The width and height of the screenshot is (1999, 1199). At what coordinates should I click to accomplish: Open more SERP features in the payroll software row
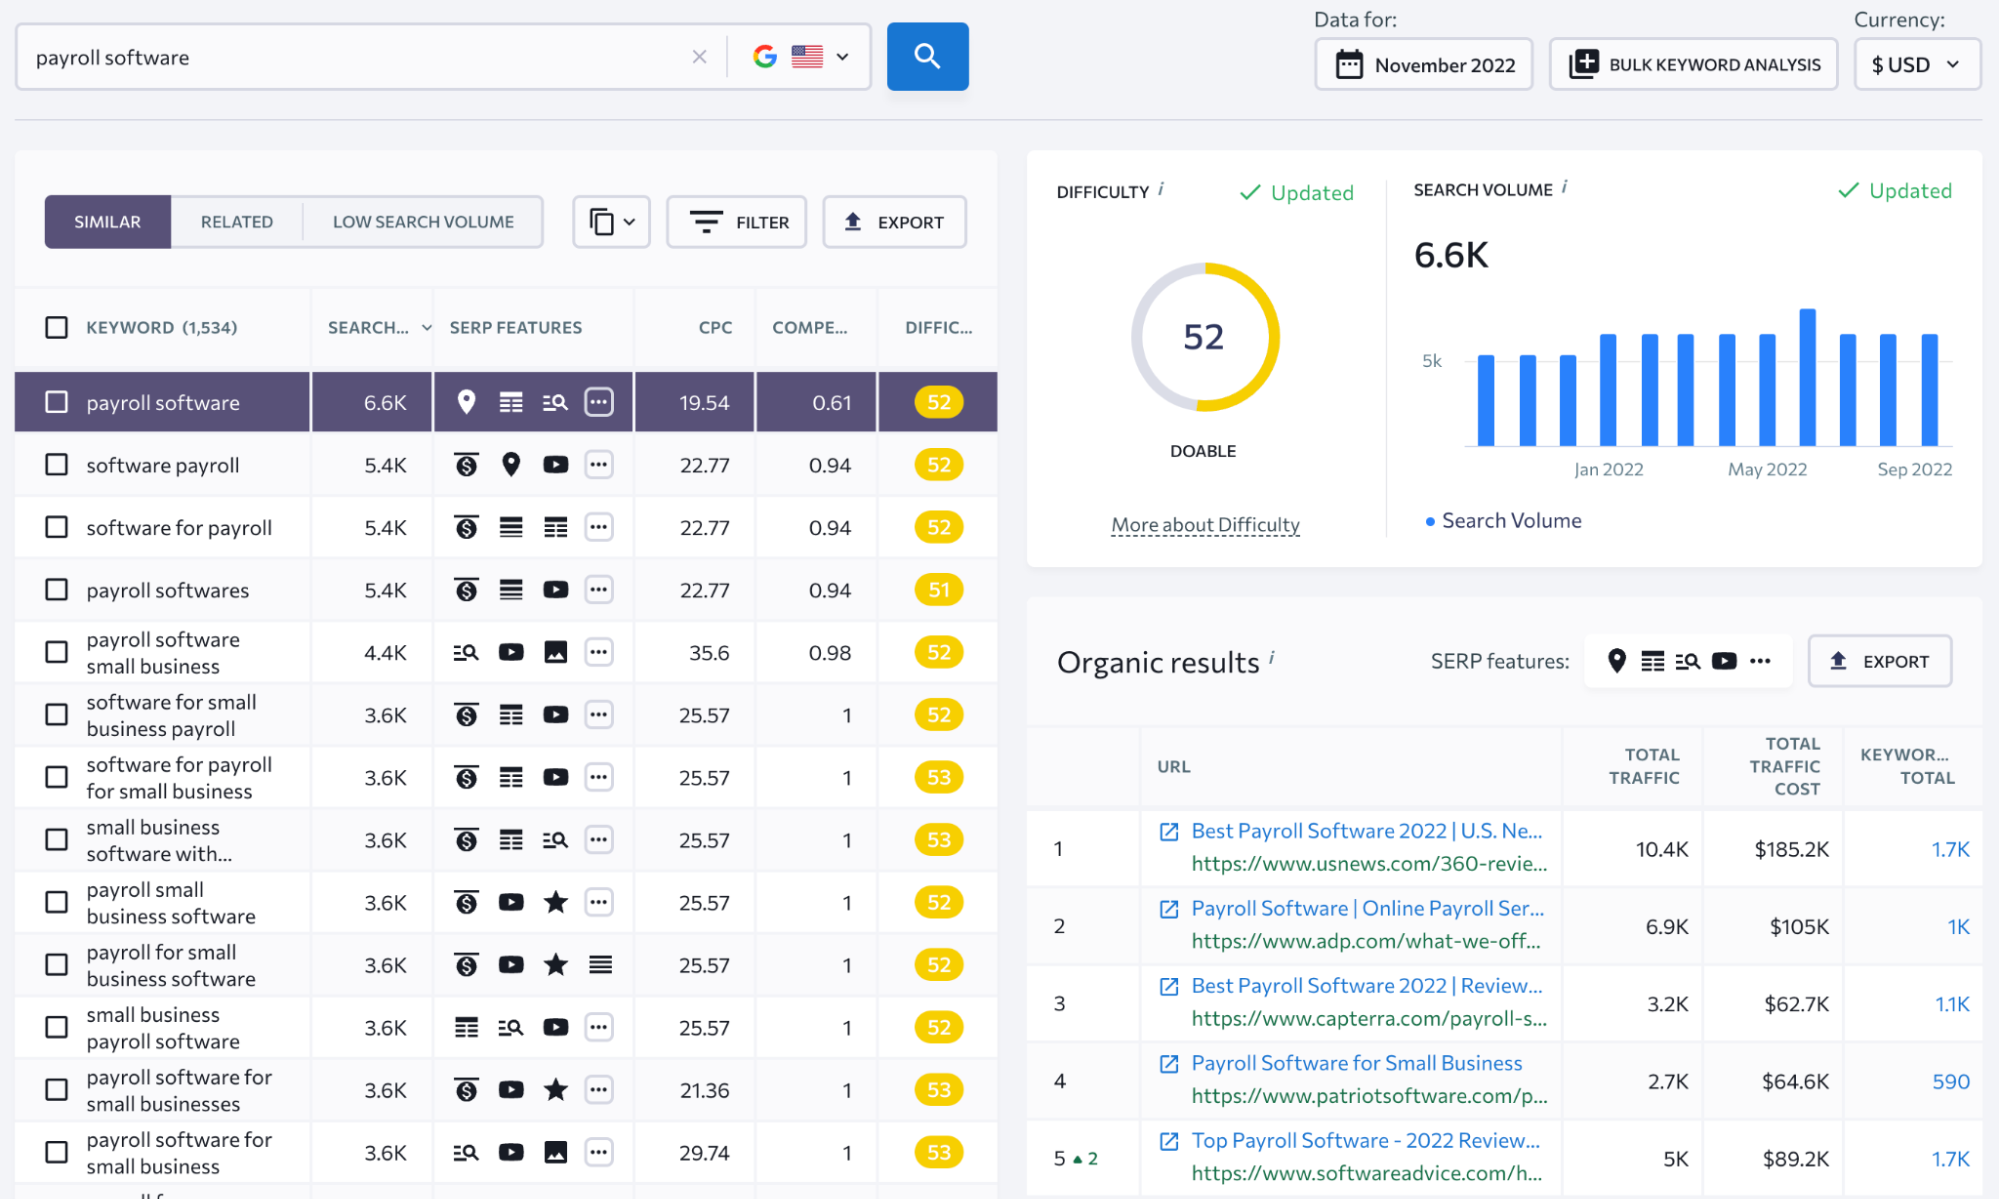pos(599,402)
